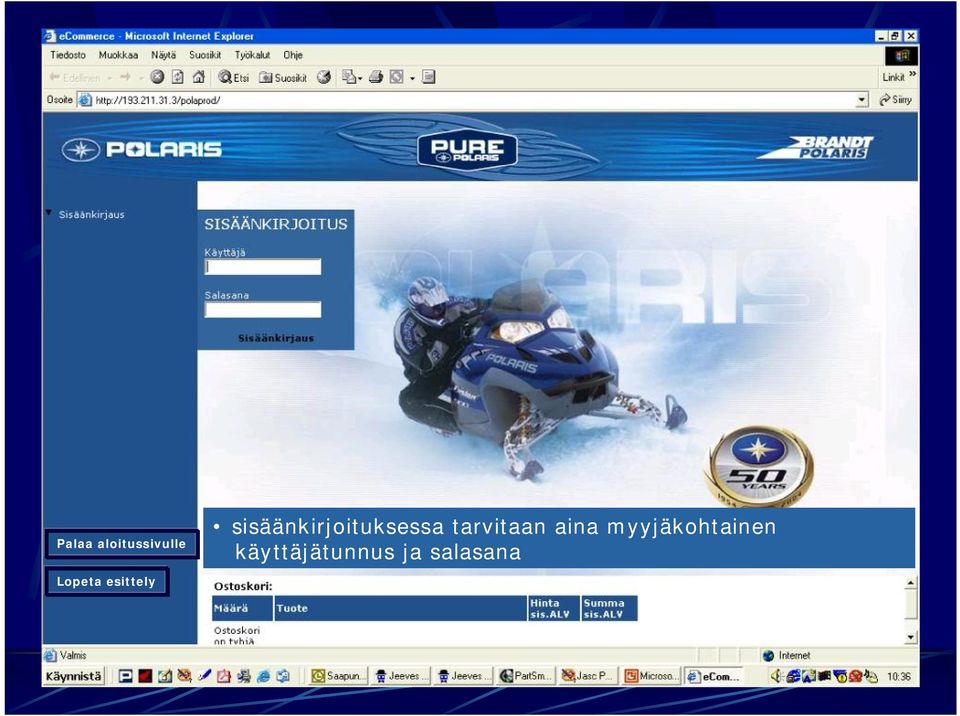Viewport: 960px width, 716px height.
Task: Submit login with the Sisäänkirjaus button
Action: pyautogui.click(x=276, y=338)
